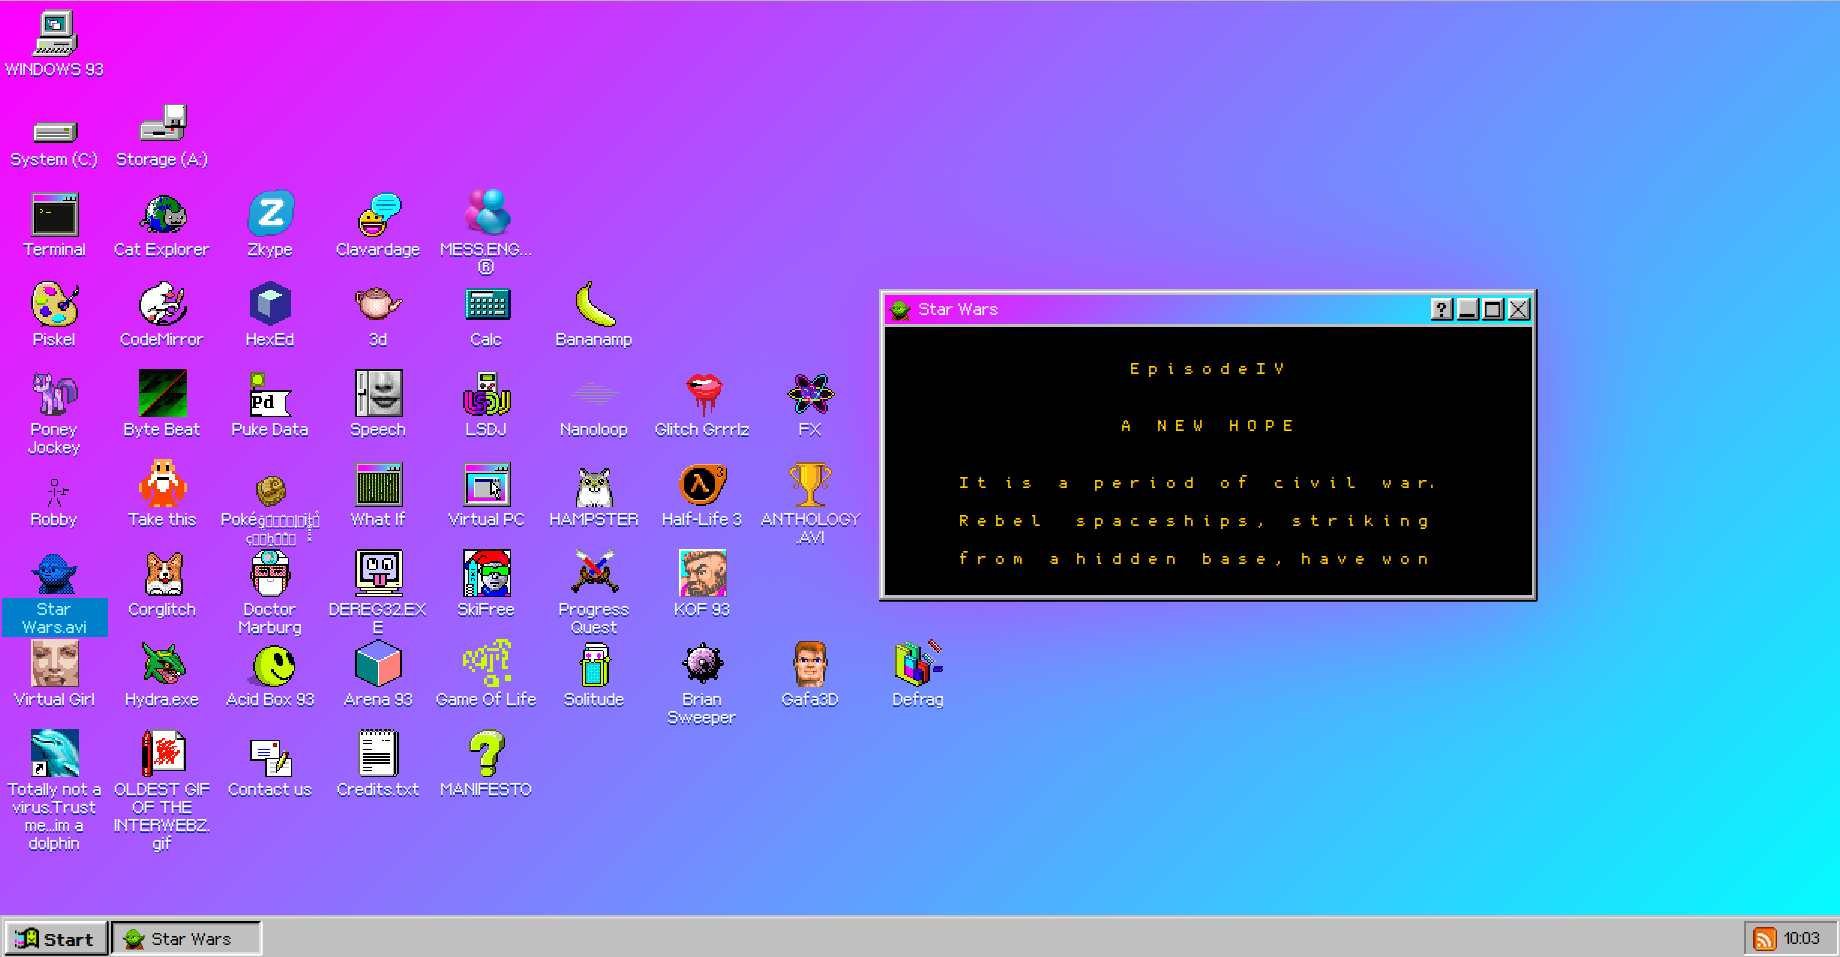Open the Piskel paint palette icon
This screenshot has width=1840, height=957.
point(54,306)
